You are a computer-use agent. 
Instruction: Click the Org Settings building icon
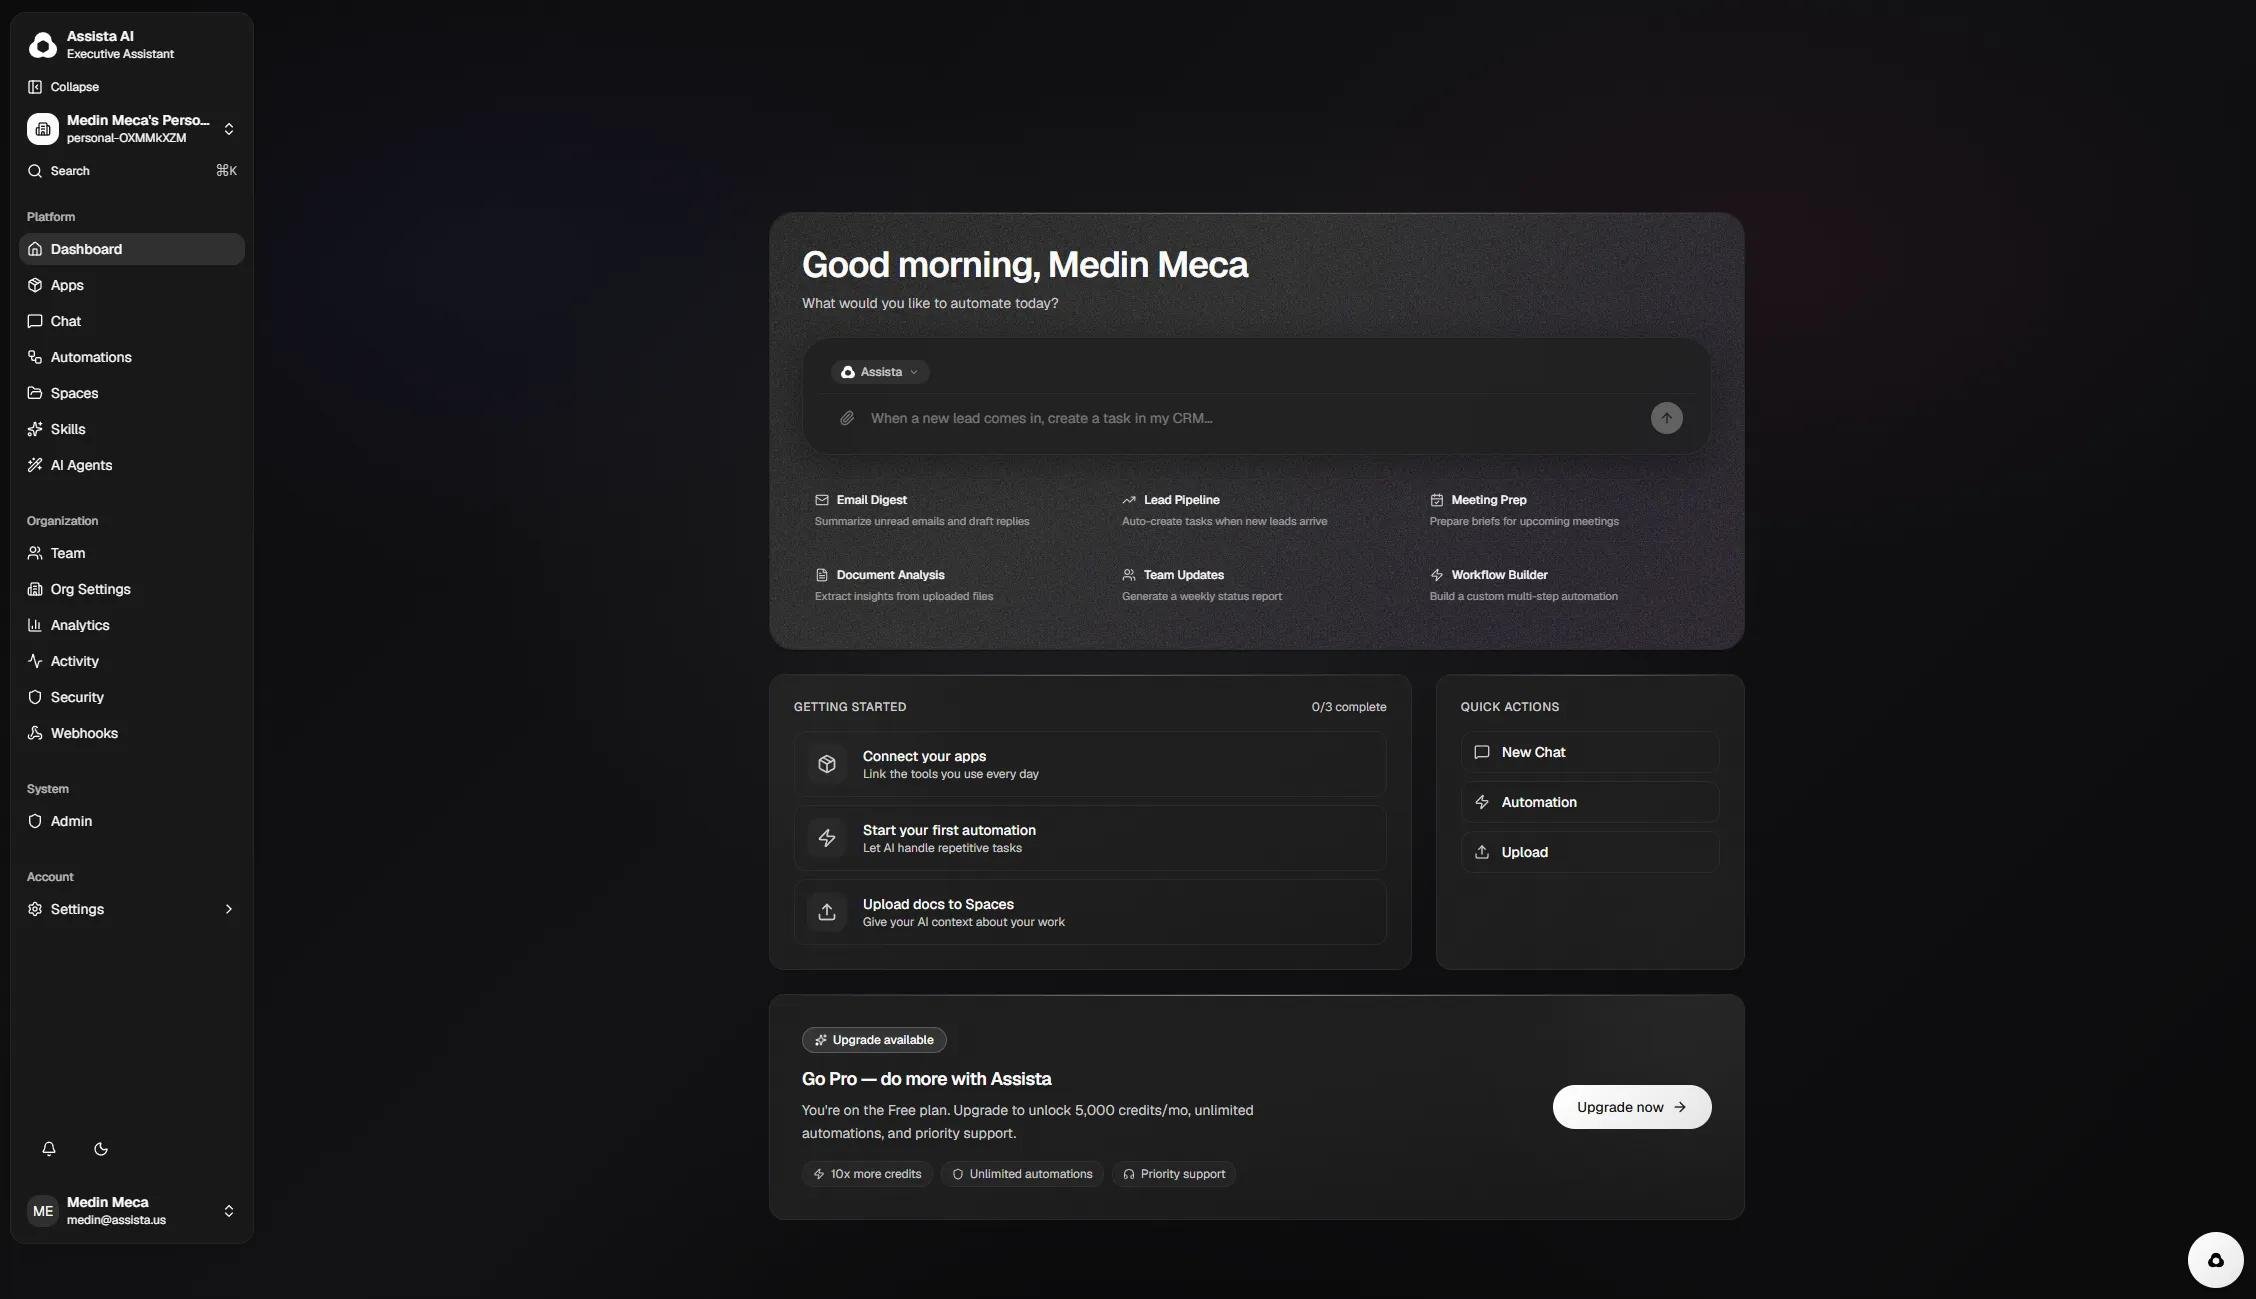pos(35,589)
